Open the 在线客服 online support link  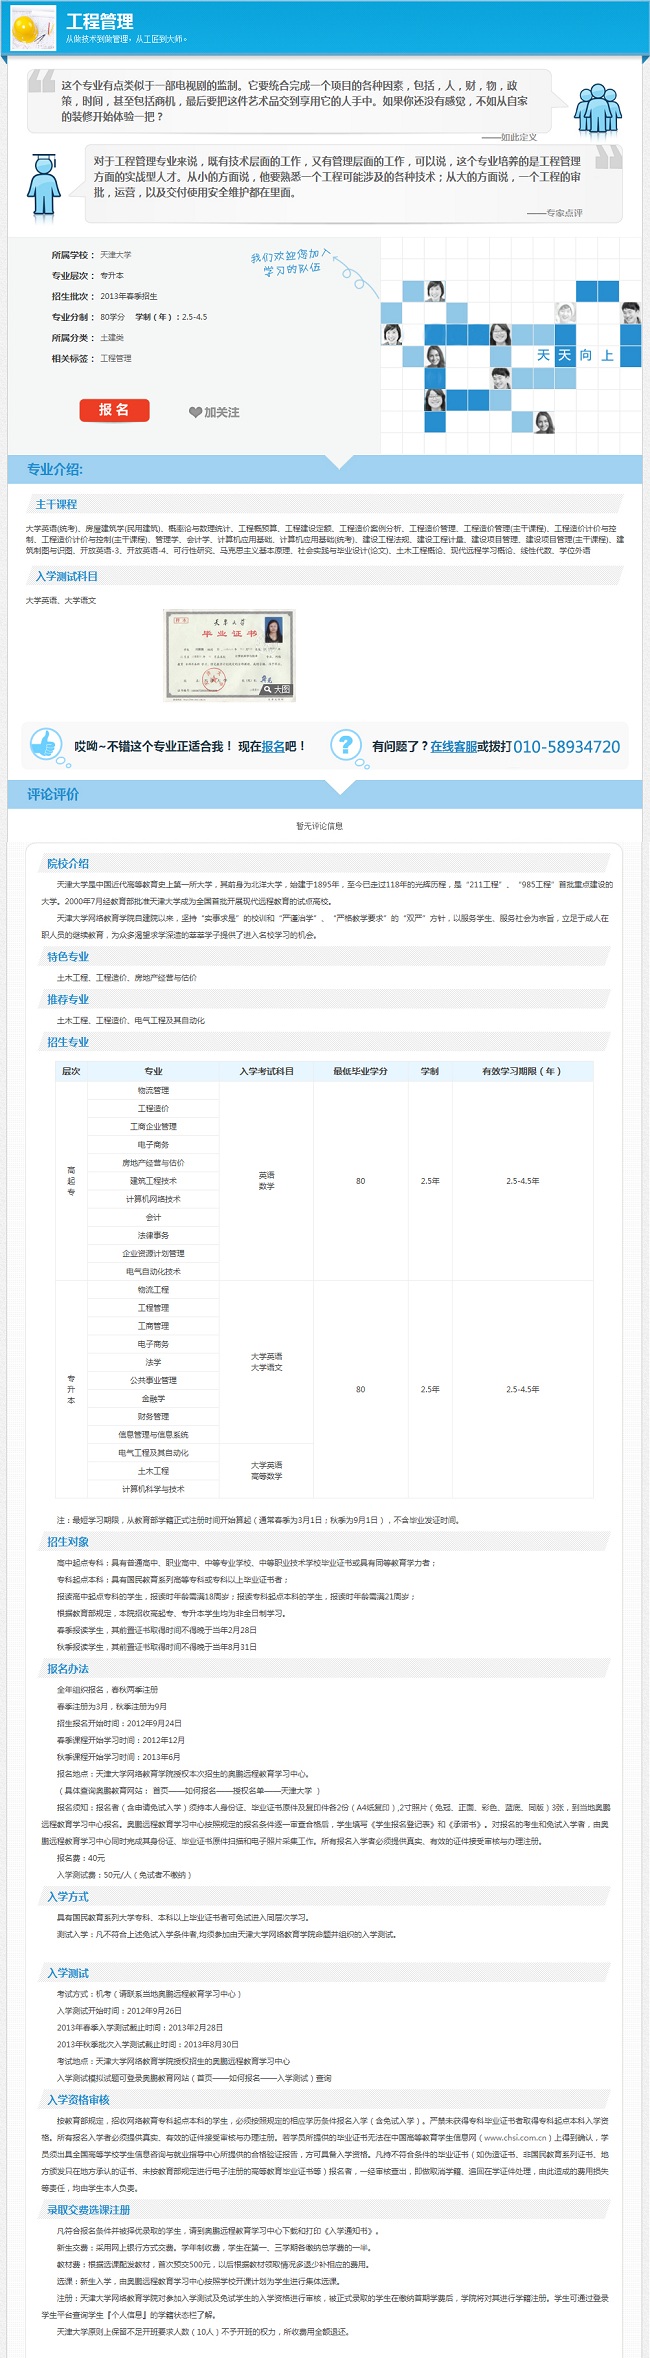pos(453,746)
